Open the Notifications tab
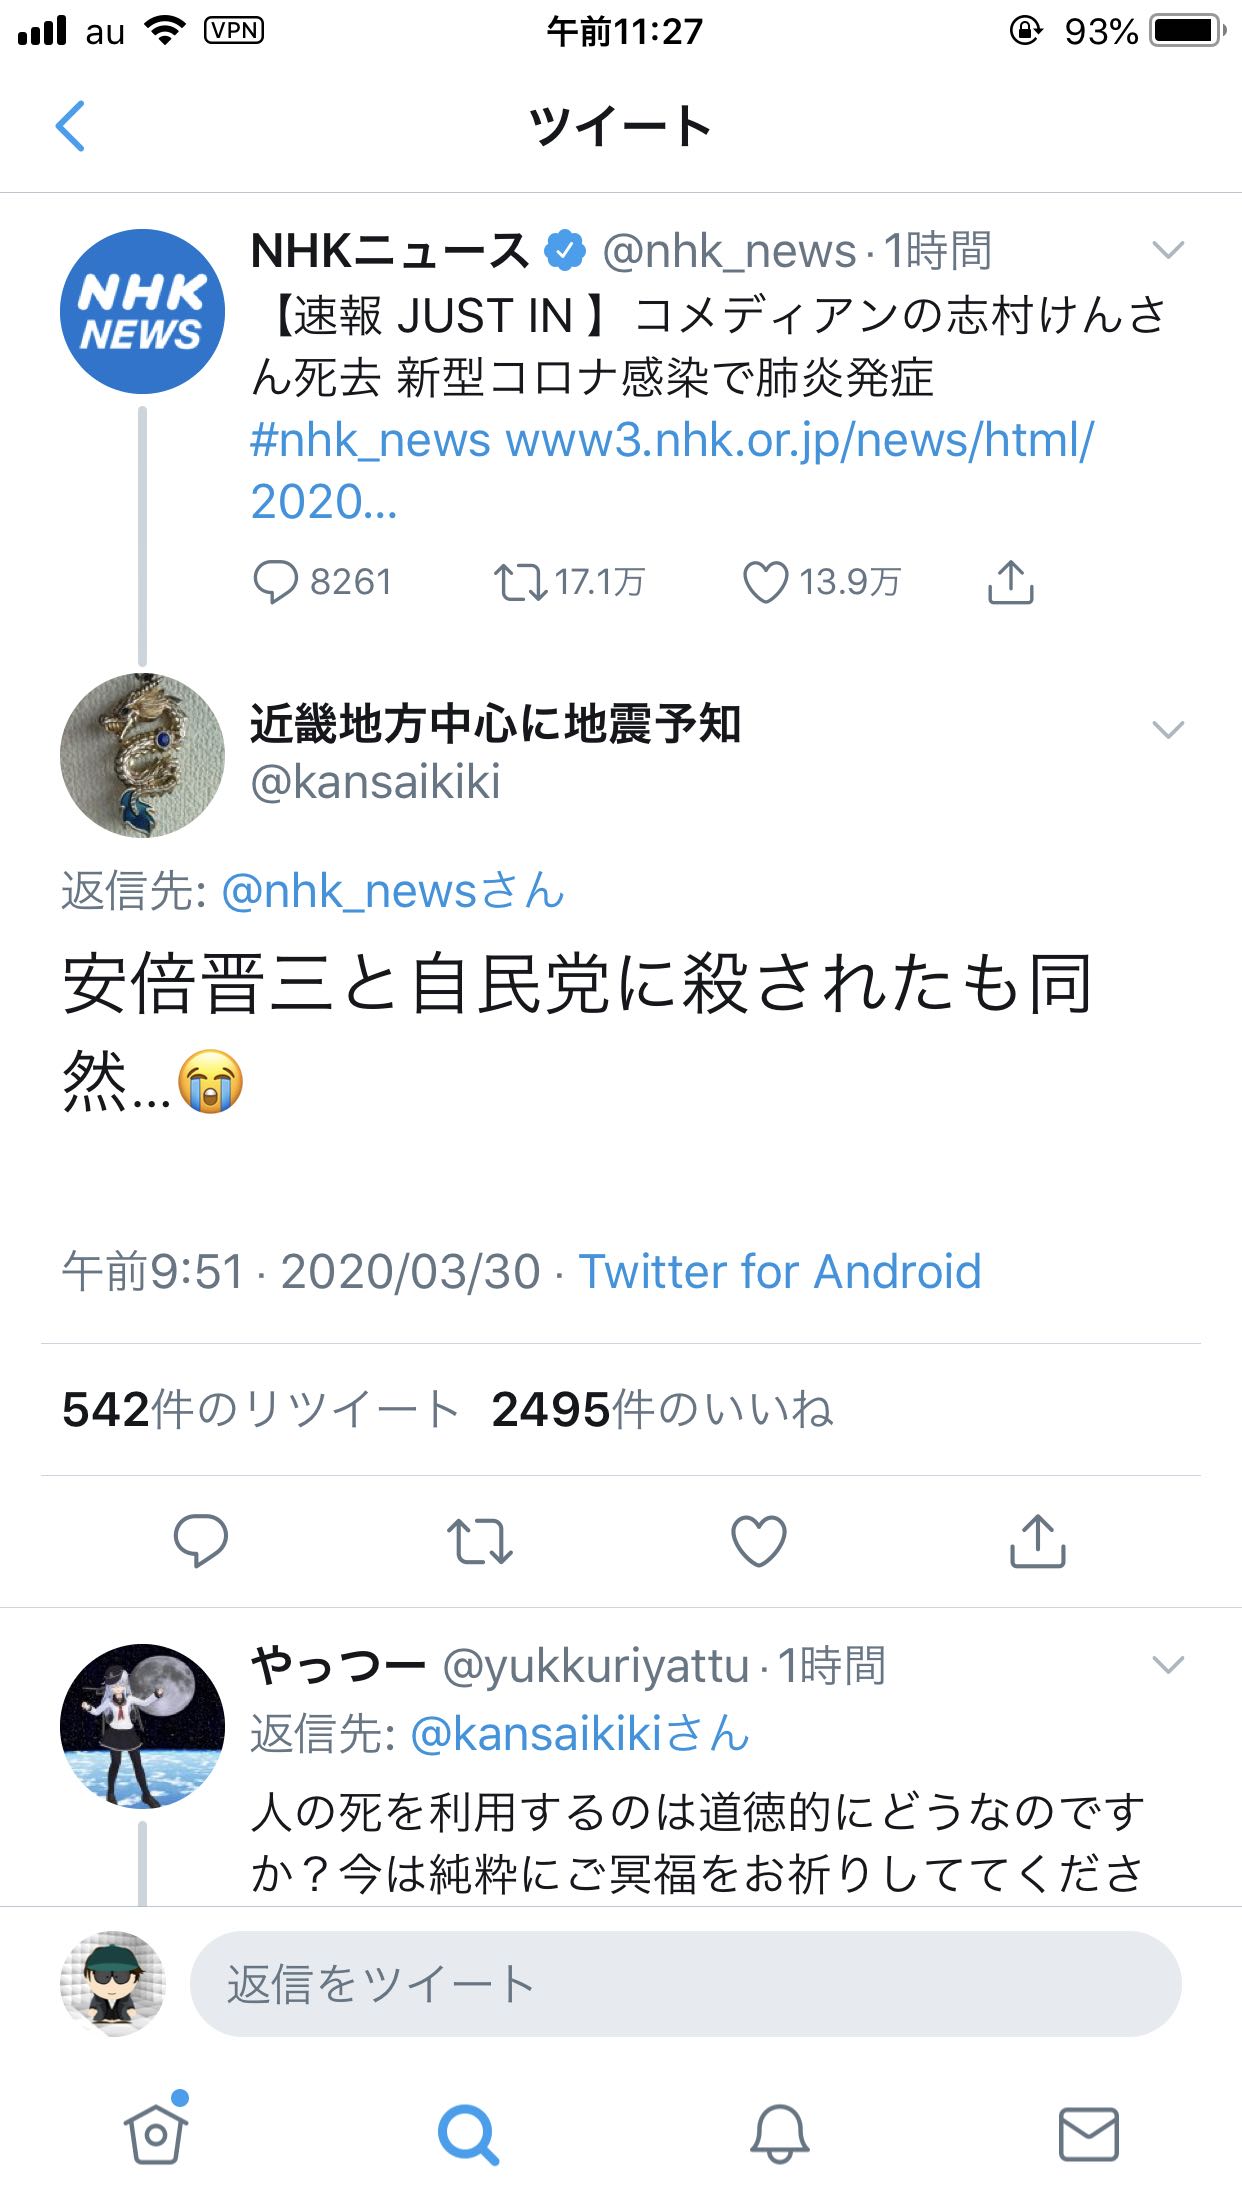Image resolution: width=1242 pixels, height=2208 pixels. [779, 2133]
